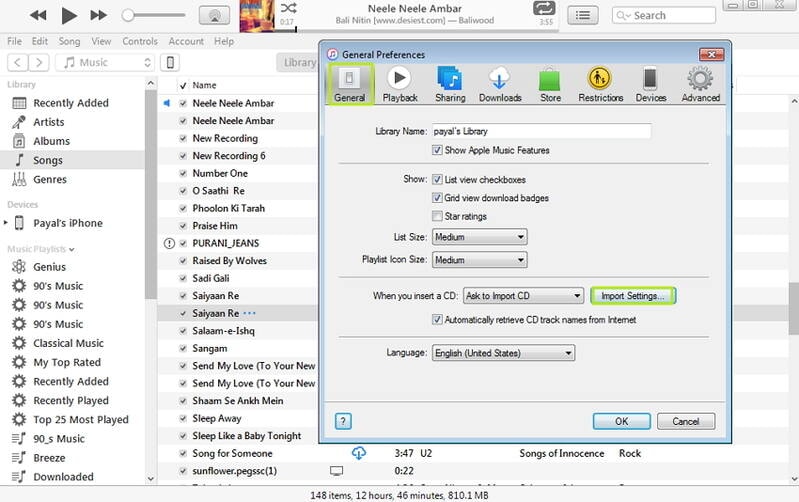Screen dimensions: 799x502
Task: Uncheck the Sangam song checkbox
Action: pos(183,349)
